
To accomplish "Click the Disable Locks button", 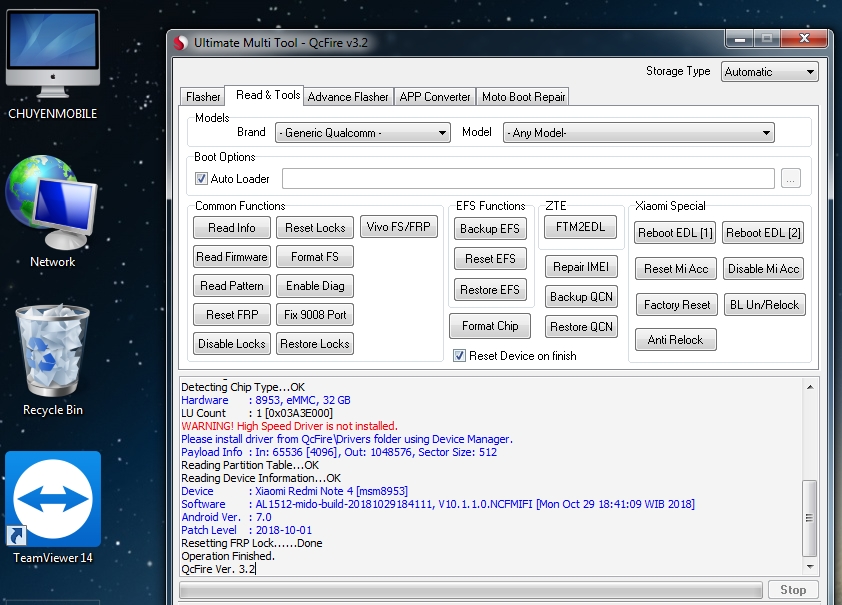I will click(x=231, y=344).
